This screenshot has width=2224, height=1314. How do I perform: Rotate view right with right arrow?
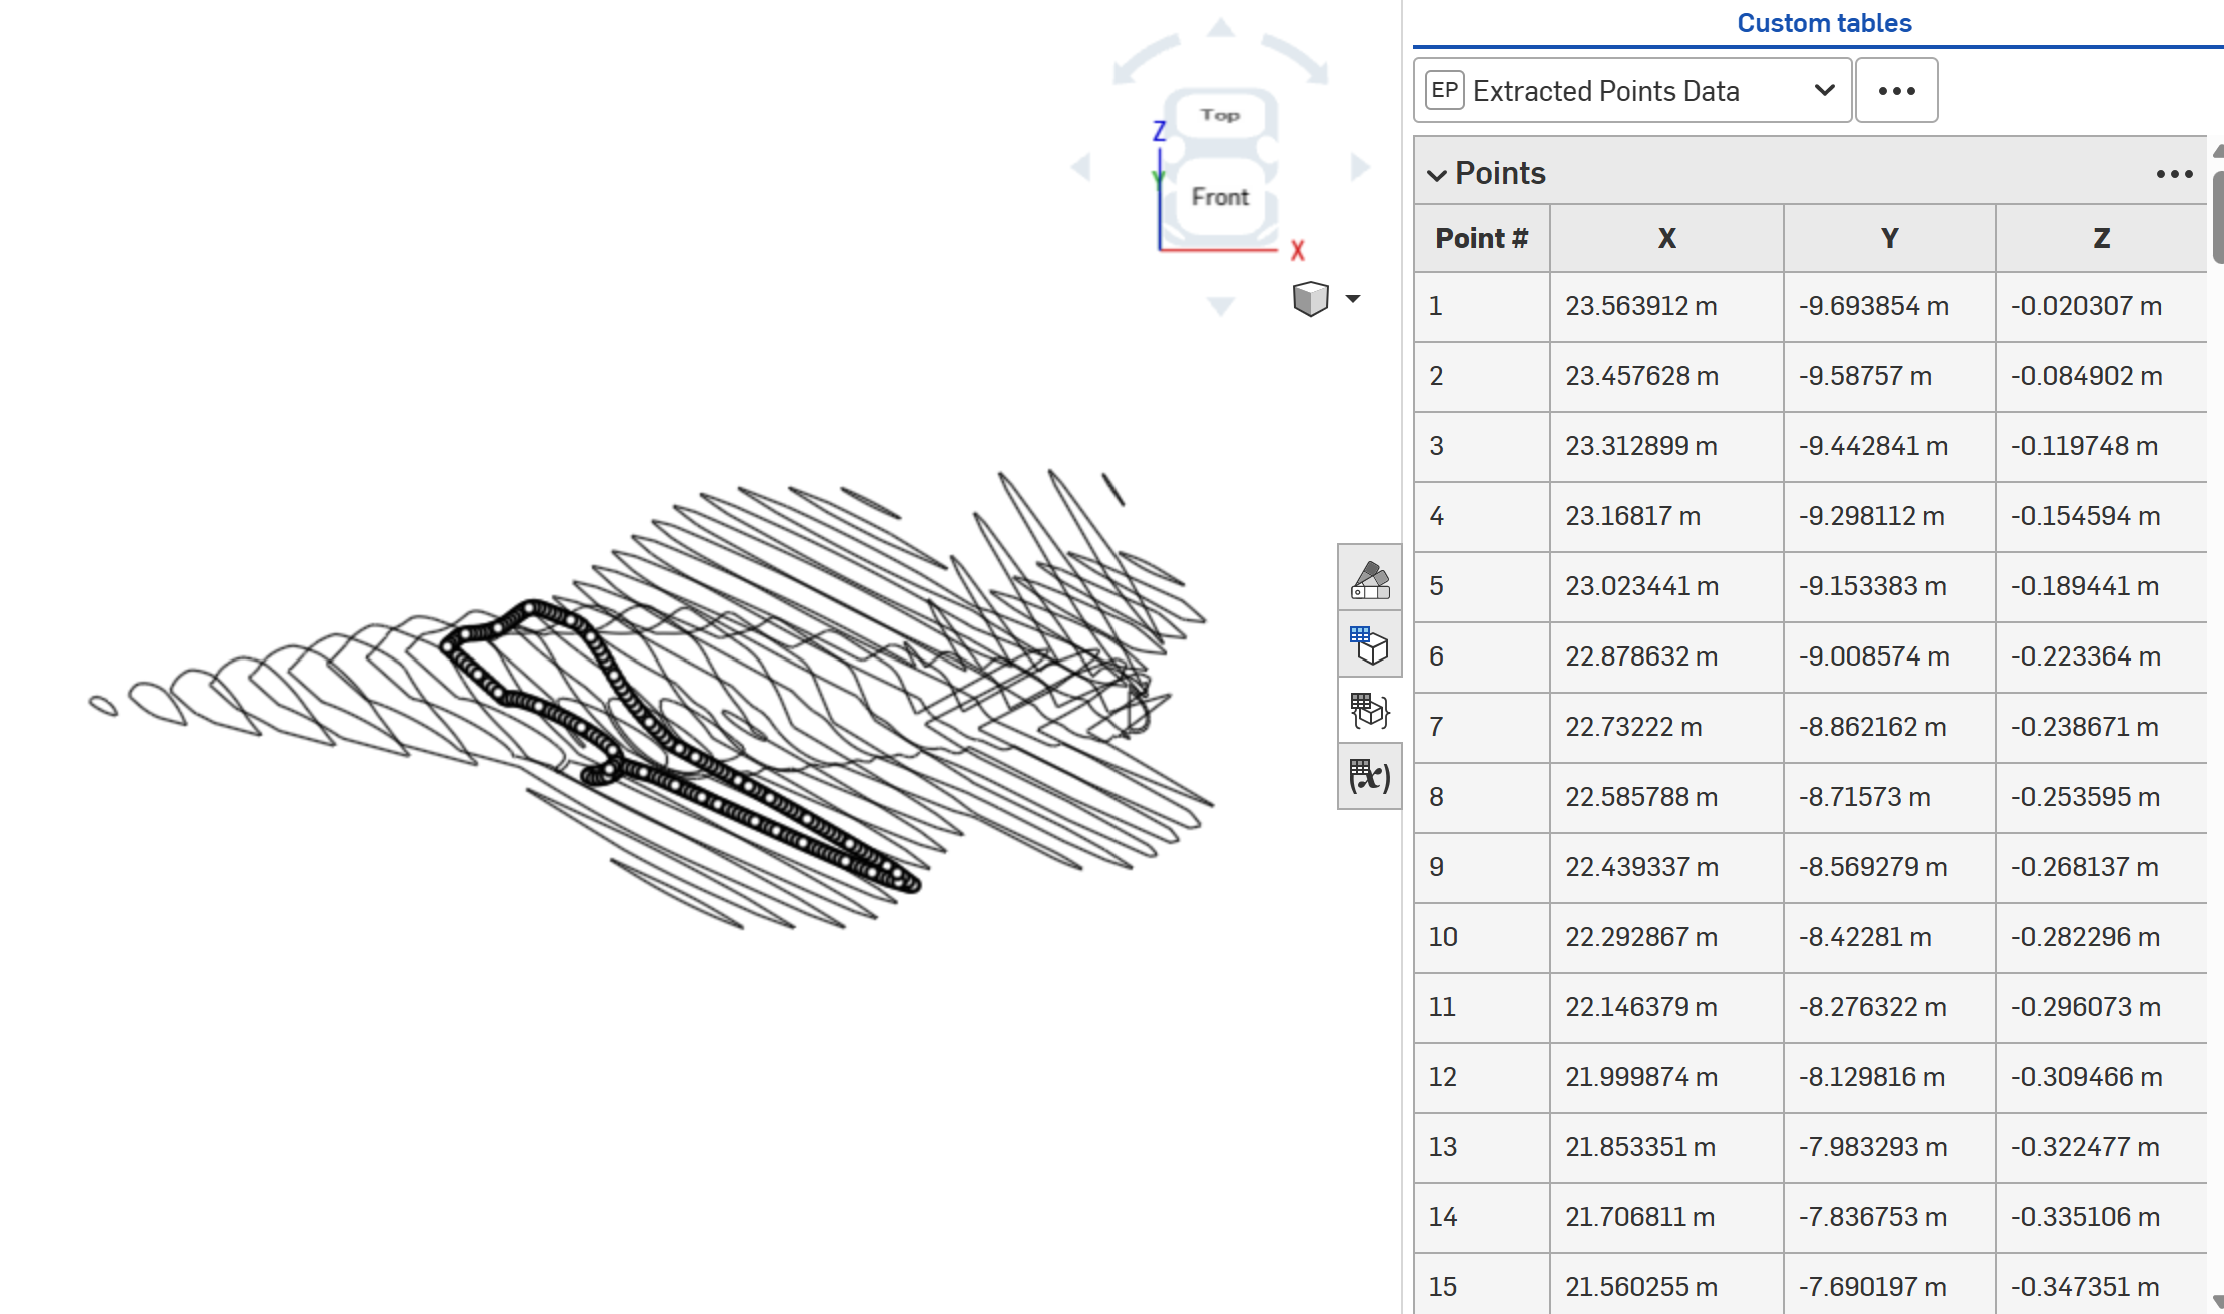[1360, 167]
